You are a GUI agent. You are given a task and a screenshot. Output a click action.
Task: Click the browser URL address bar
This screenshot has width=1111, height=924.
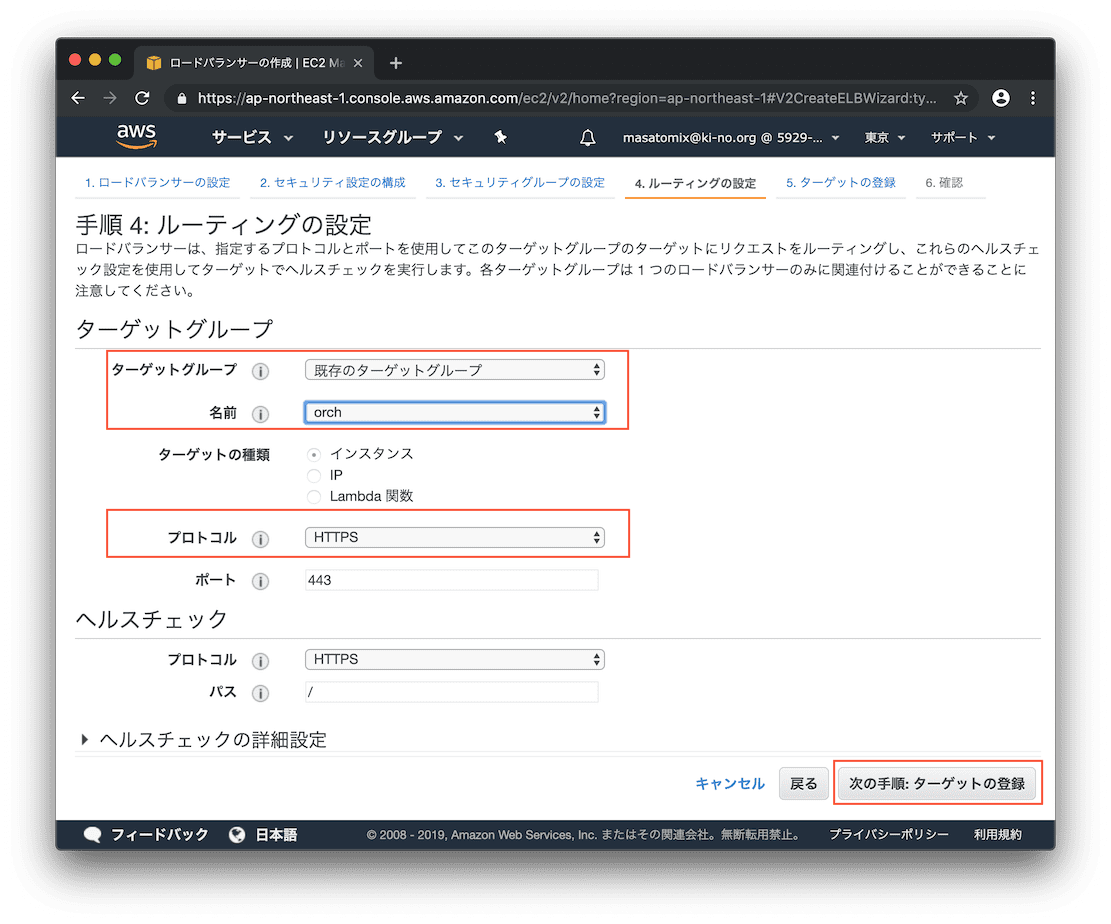point(567,98)
